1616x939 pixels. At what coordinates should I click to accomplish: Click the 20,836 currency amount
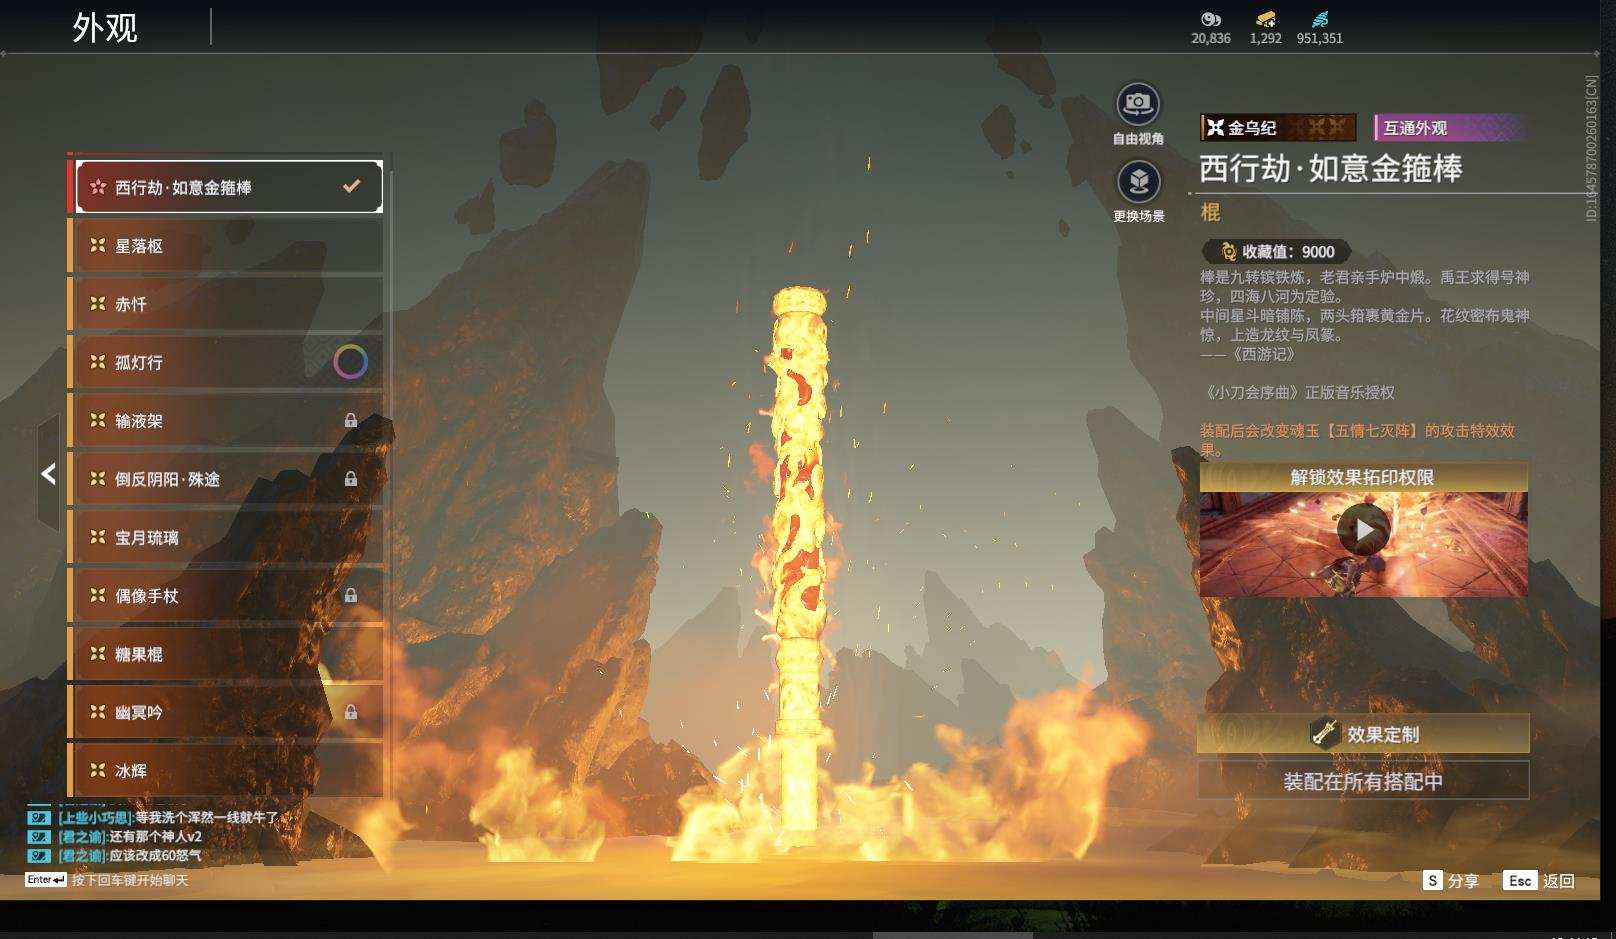click(1211, 38)
